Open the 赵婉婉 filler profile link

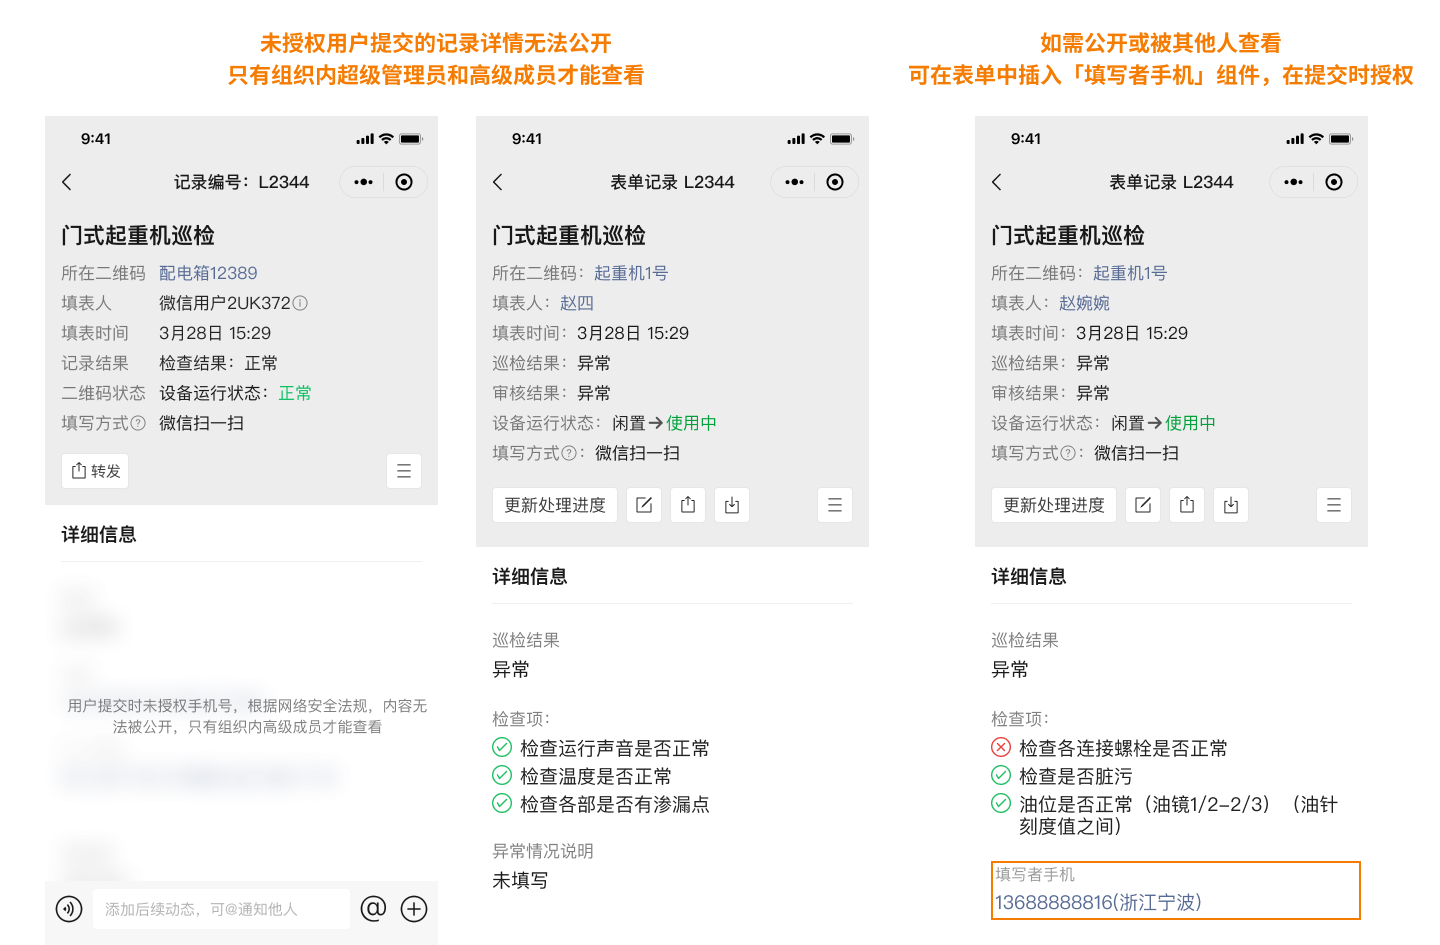(1083, 302)
